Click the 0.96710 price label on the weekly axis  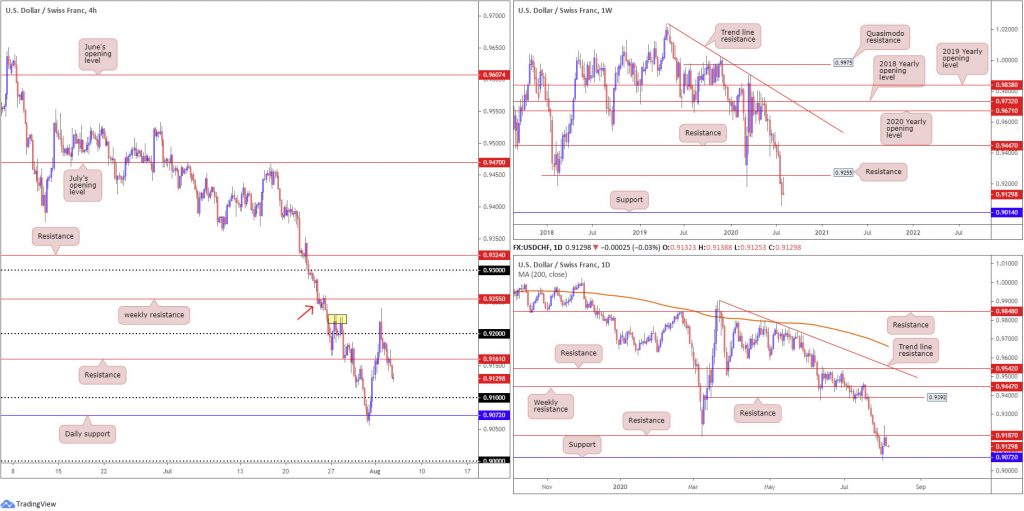click(1008, 111)
